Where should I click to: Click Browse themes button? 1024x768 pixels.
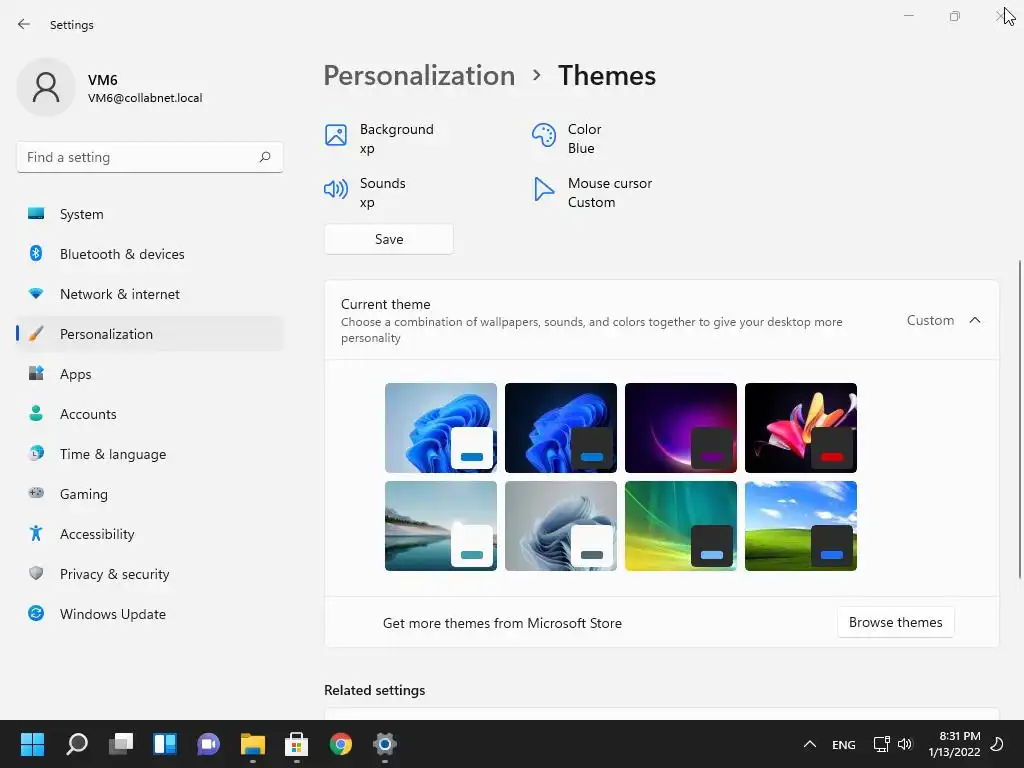point(895,622)
